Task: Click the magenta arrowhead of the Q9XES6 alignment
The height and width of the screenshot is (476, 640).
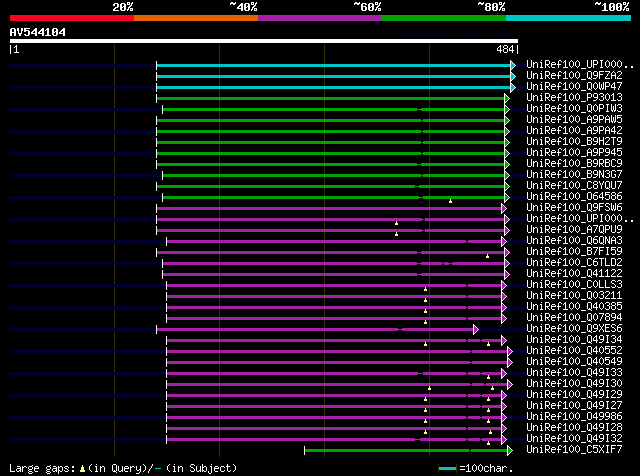Action: point(476,329)
